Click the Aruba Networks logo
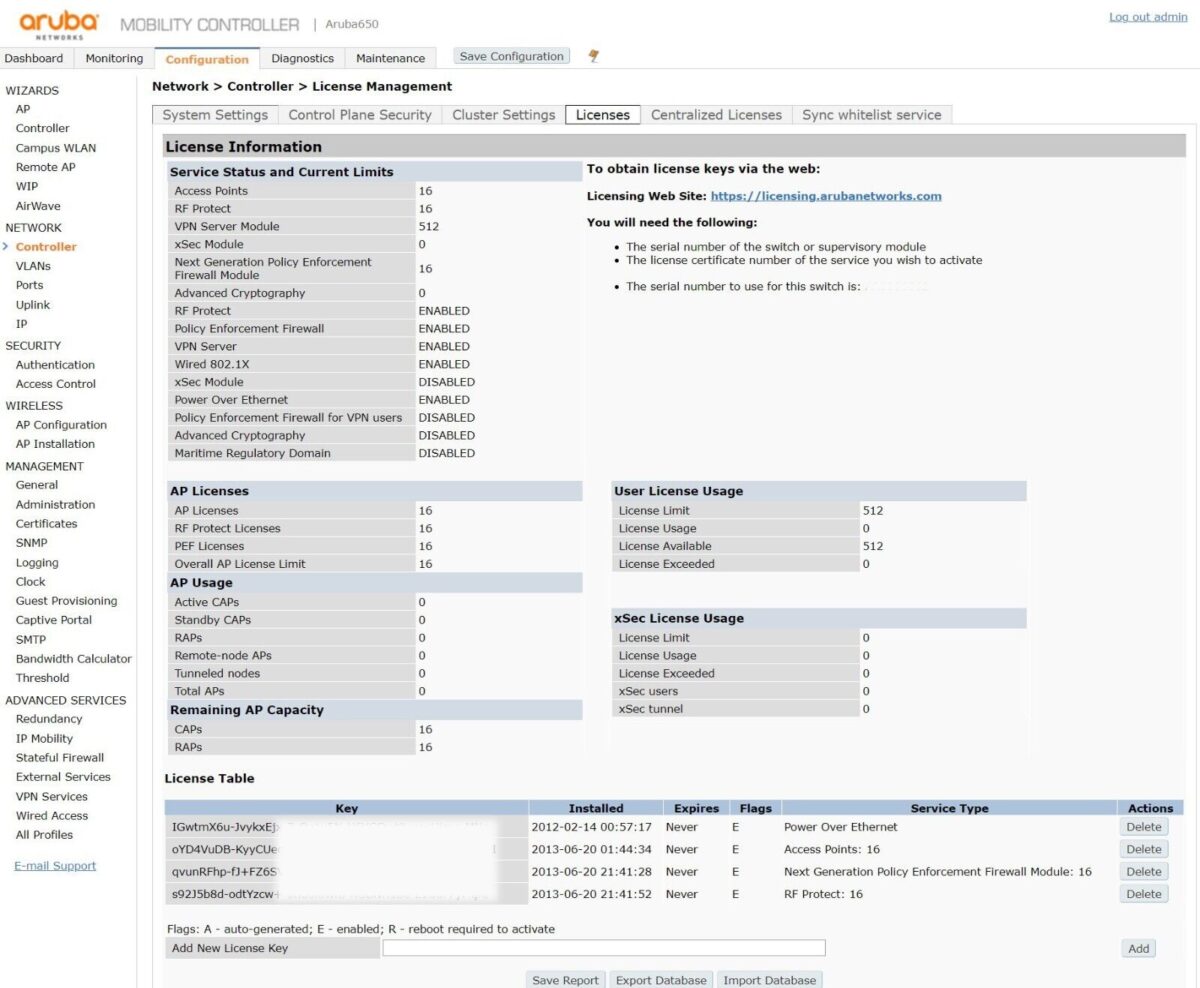The image size is (1200, 988). click(58, 24)
